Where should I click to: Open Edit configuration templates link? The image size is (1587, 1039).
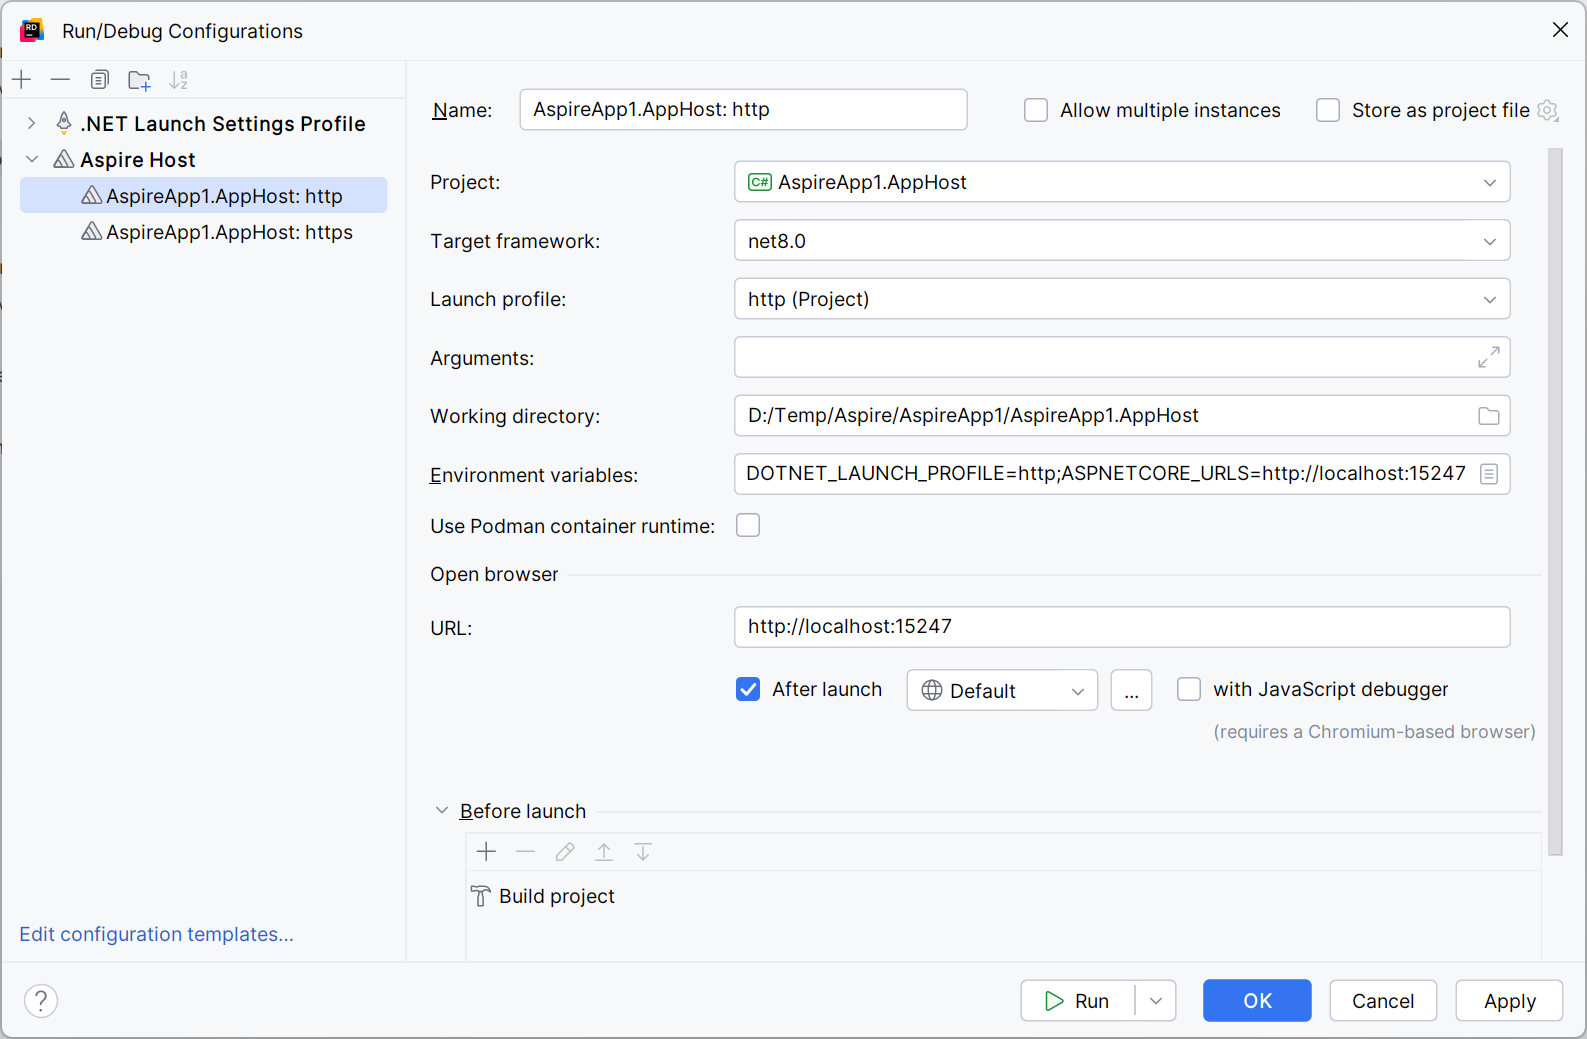(157, 934)
